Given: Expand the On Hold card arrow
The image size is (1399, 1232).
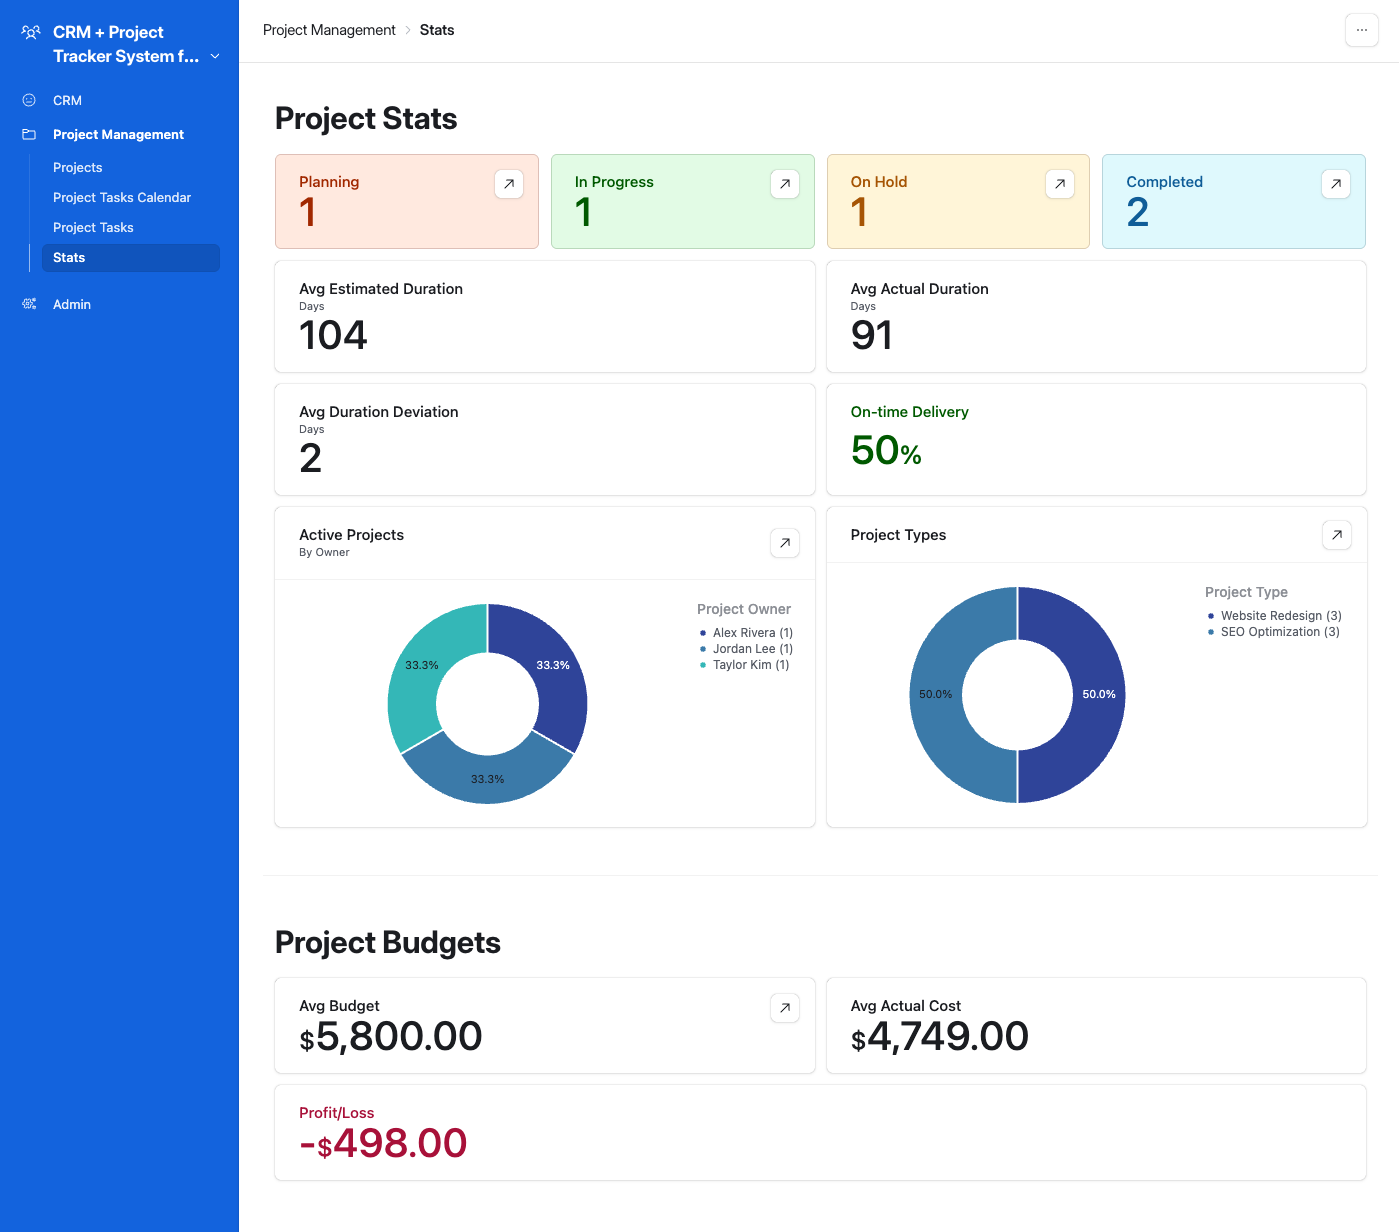Looking at the screenshot, I should (x=1060, y=184).
